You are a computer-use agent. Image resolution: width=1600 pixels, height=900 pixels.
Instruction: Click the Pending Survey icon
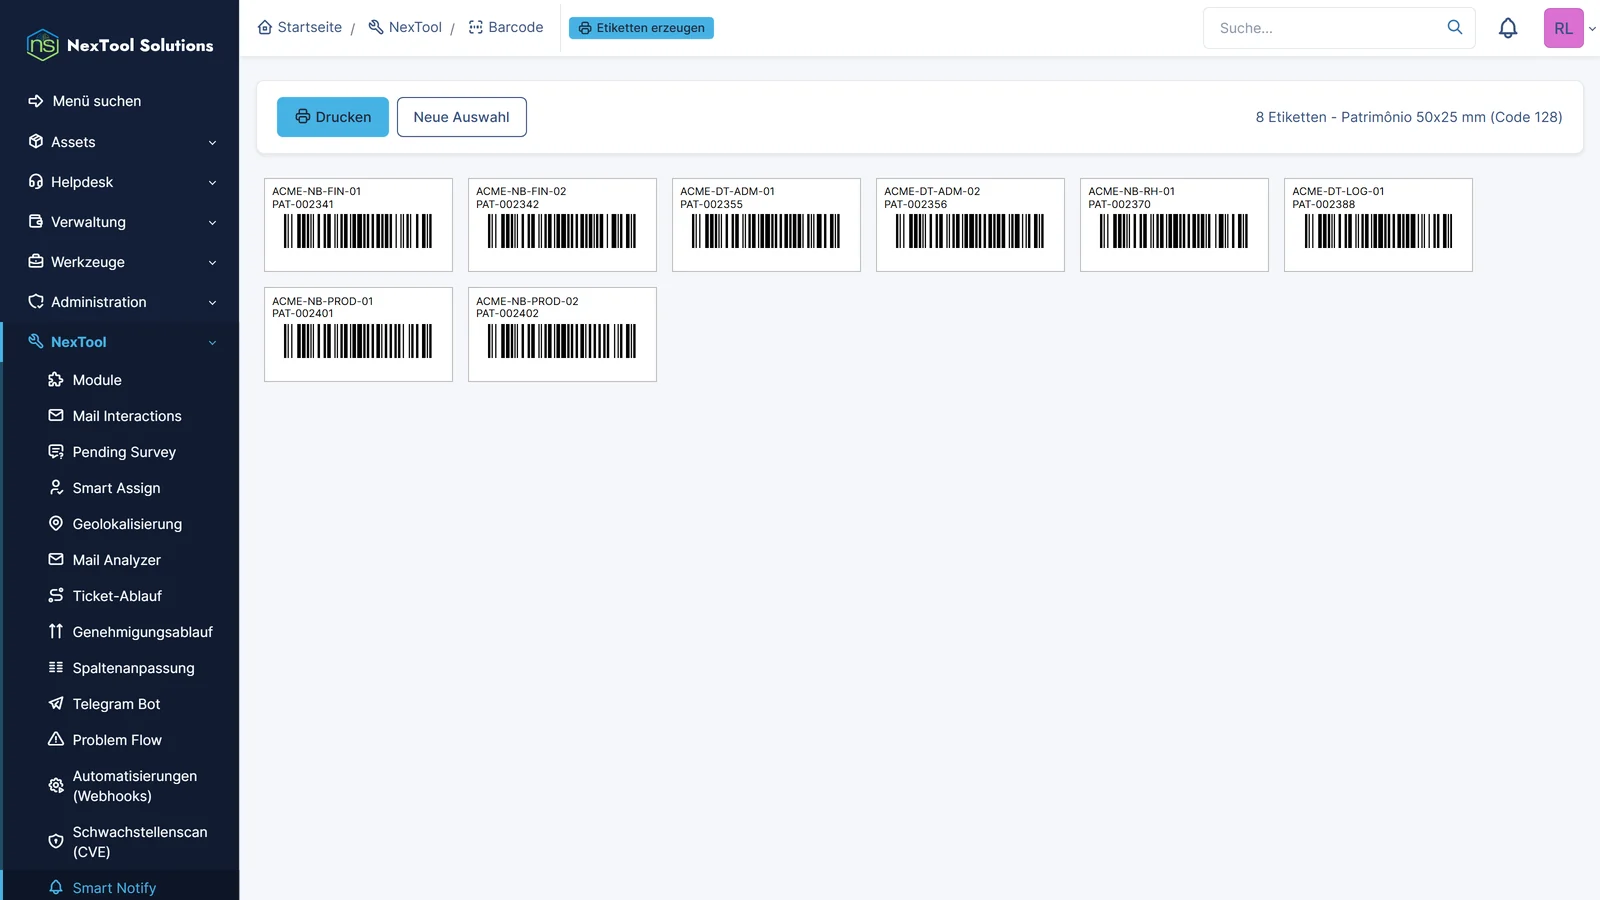pyautogui.click(x=56, y=452)
